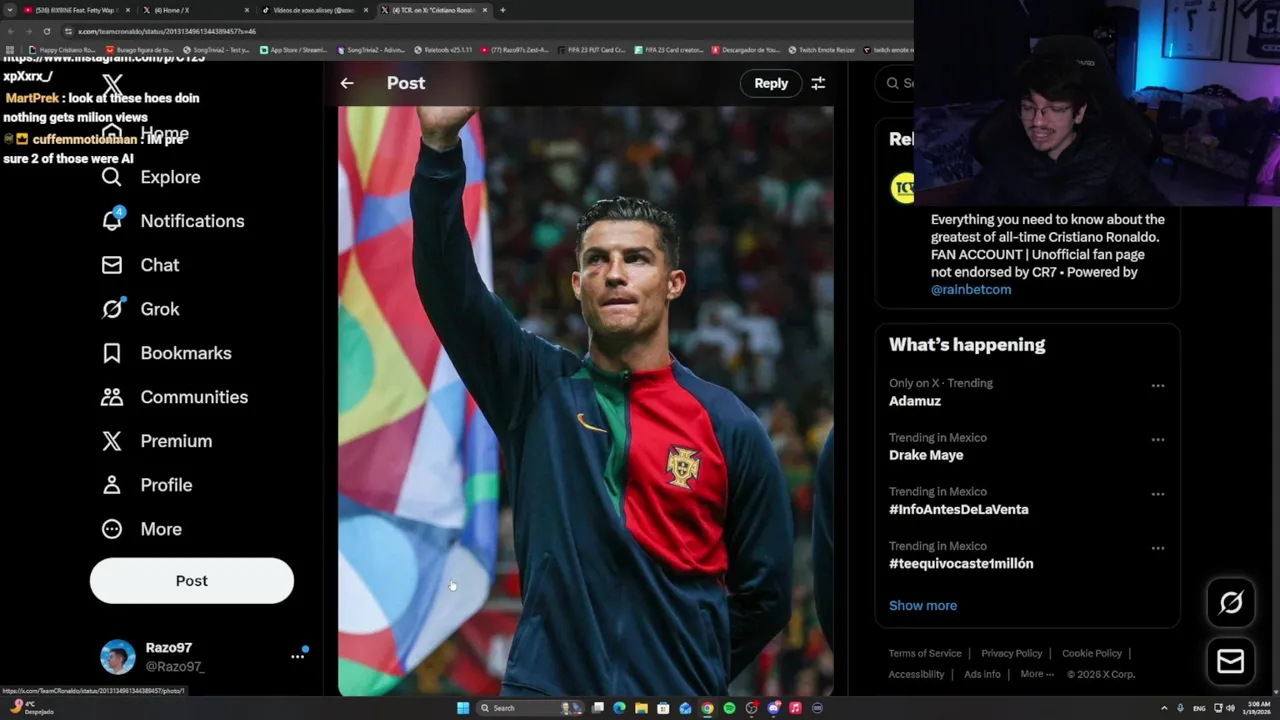Open Discord from the taskbar
Image resolution: width=1280 pixels, height=720 pixels.
pyautogui.click(x=773, y=708)
